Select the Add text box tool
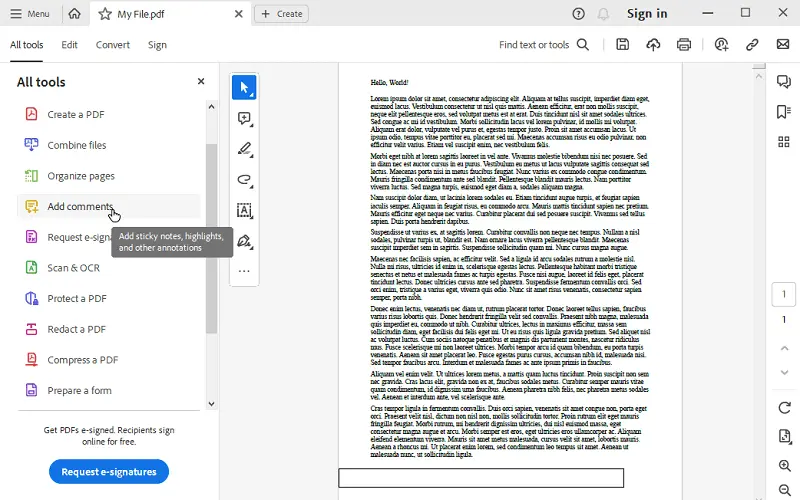Image resolution: width=800 pixels, height=500 pixels. (x=244, y=210)
